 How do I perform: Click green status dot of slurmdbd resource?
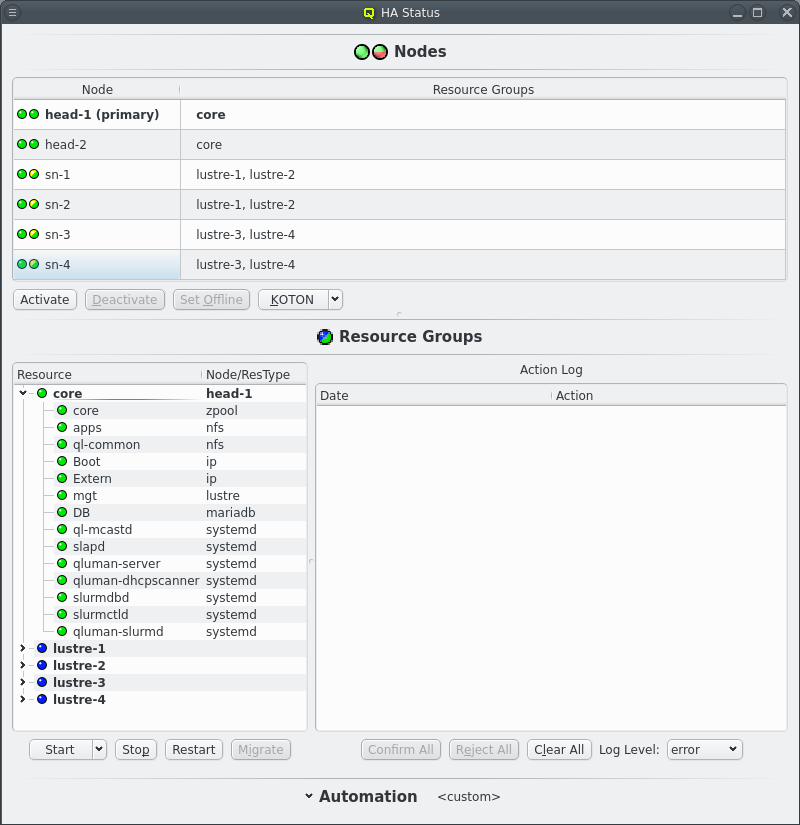62,597
